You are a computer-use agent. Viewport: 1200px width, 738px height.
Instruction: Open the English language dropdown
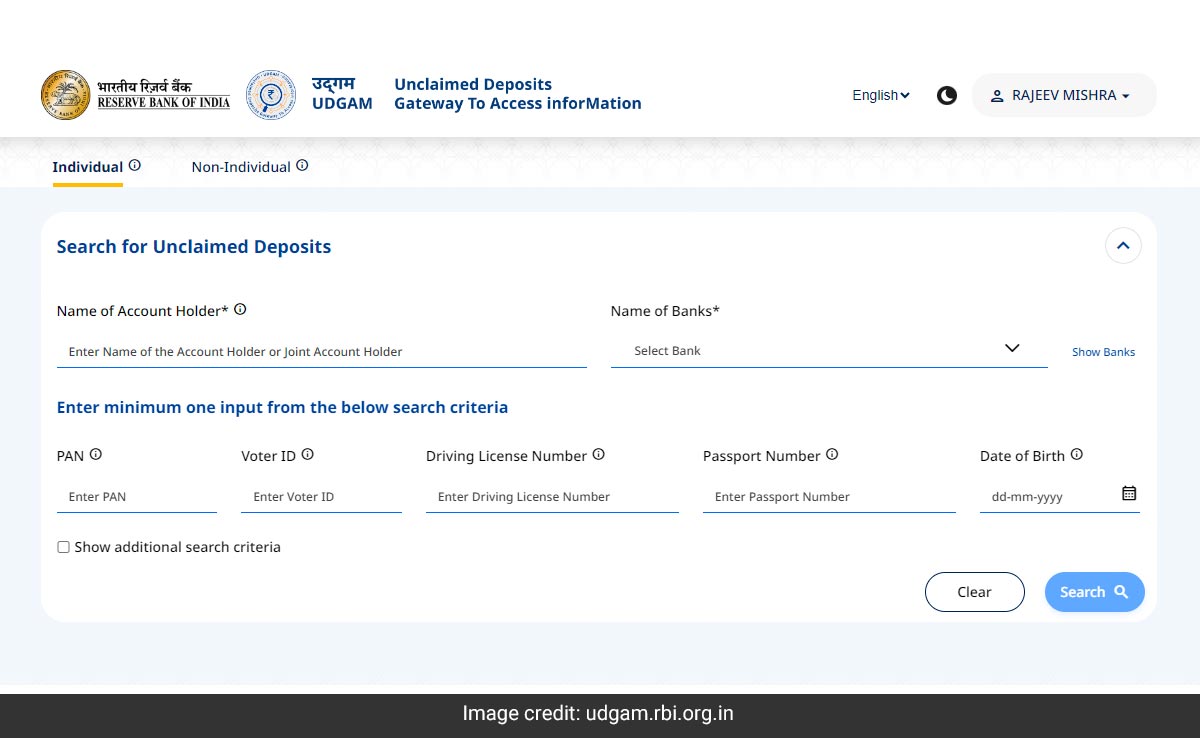[880, 96]
